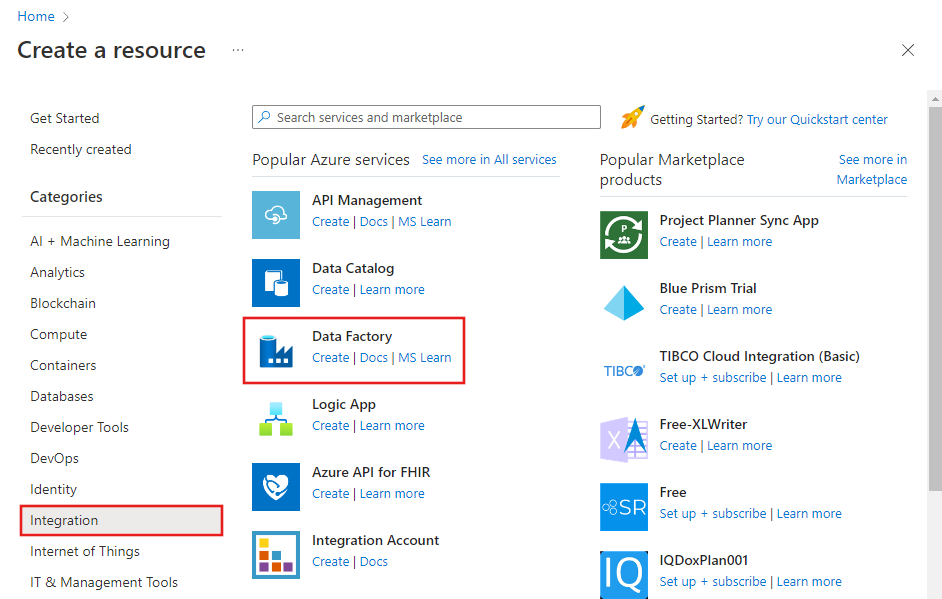Click the Logic App icon

(276, 419)
